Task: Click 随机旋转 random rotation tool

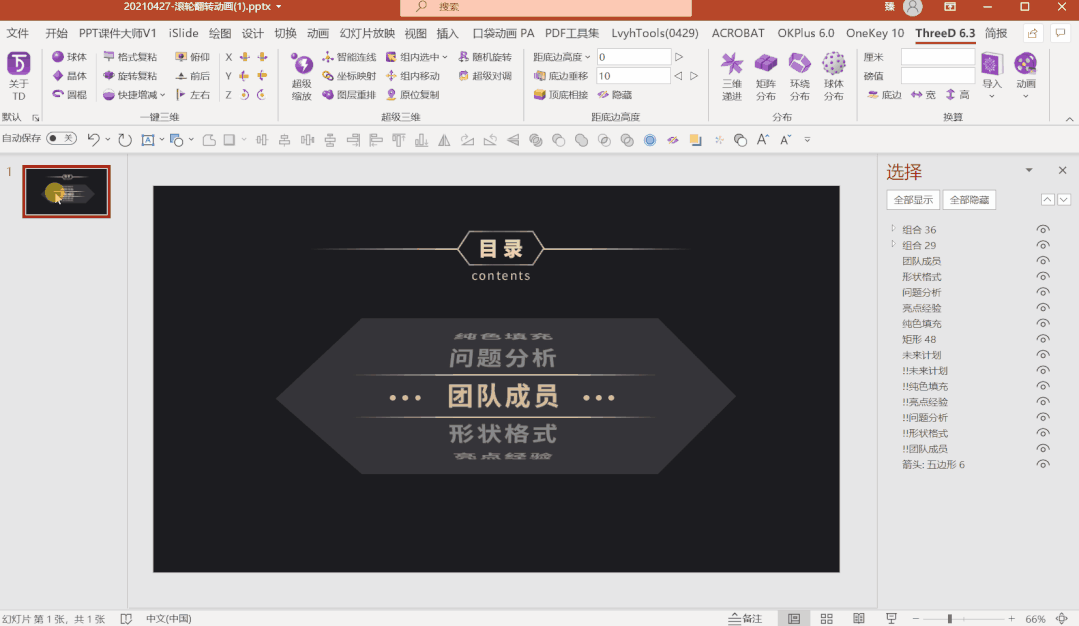Action: pos(485,57)
